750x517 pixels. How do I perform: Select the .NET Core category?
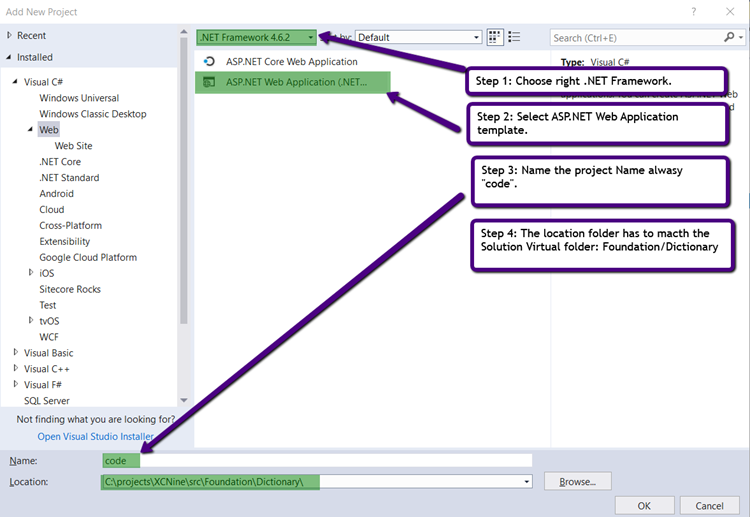click(60, 162)
